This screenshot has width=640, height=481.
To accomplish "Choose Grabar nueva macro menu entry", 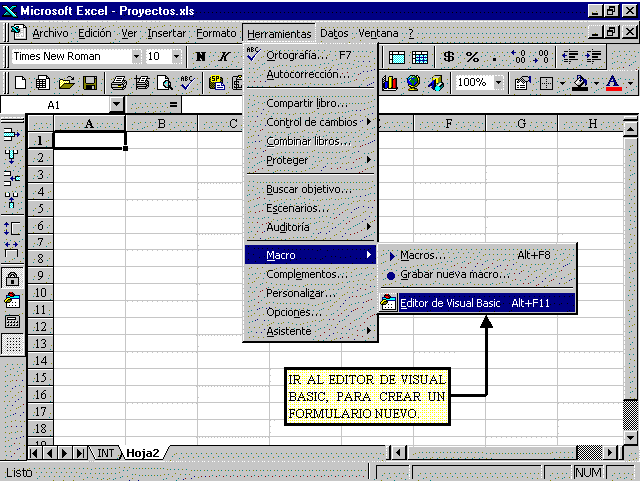I will tap(478, 274).
